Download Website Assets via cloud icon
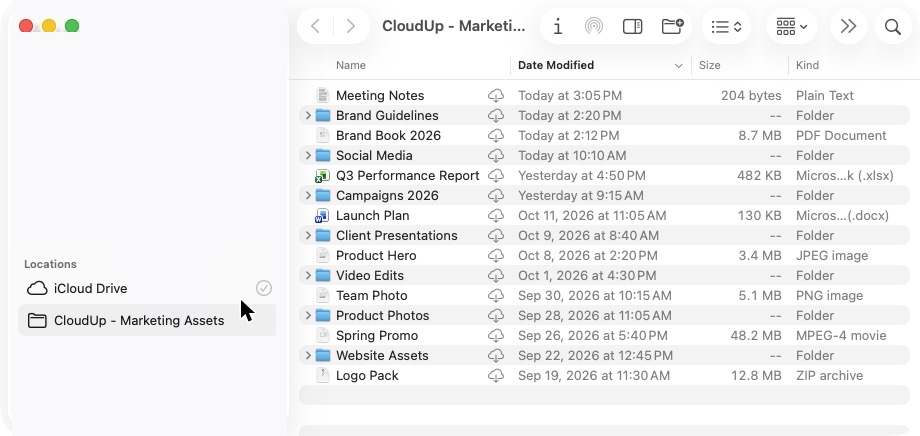Viewport: 920px width, 436px height. 496,356
